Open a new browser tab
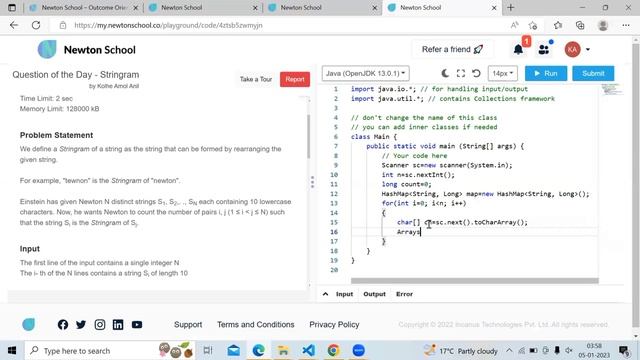The width and height of the screenshot is (640, 360). 511,7
